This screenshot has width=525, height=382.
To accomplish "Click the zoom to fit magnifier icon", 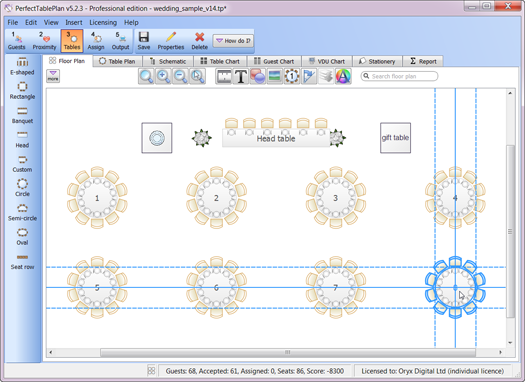I will click(146, 76).
